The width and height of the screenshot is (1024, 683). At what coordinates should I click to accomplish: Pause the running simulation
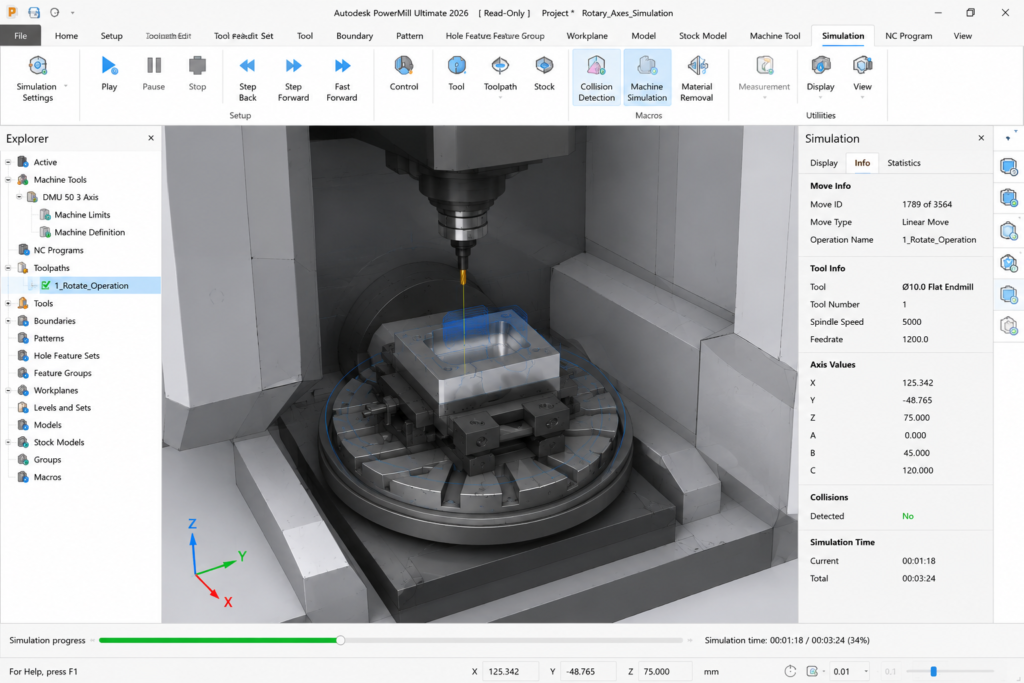[153, 74]
